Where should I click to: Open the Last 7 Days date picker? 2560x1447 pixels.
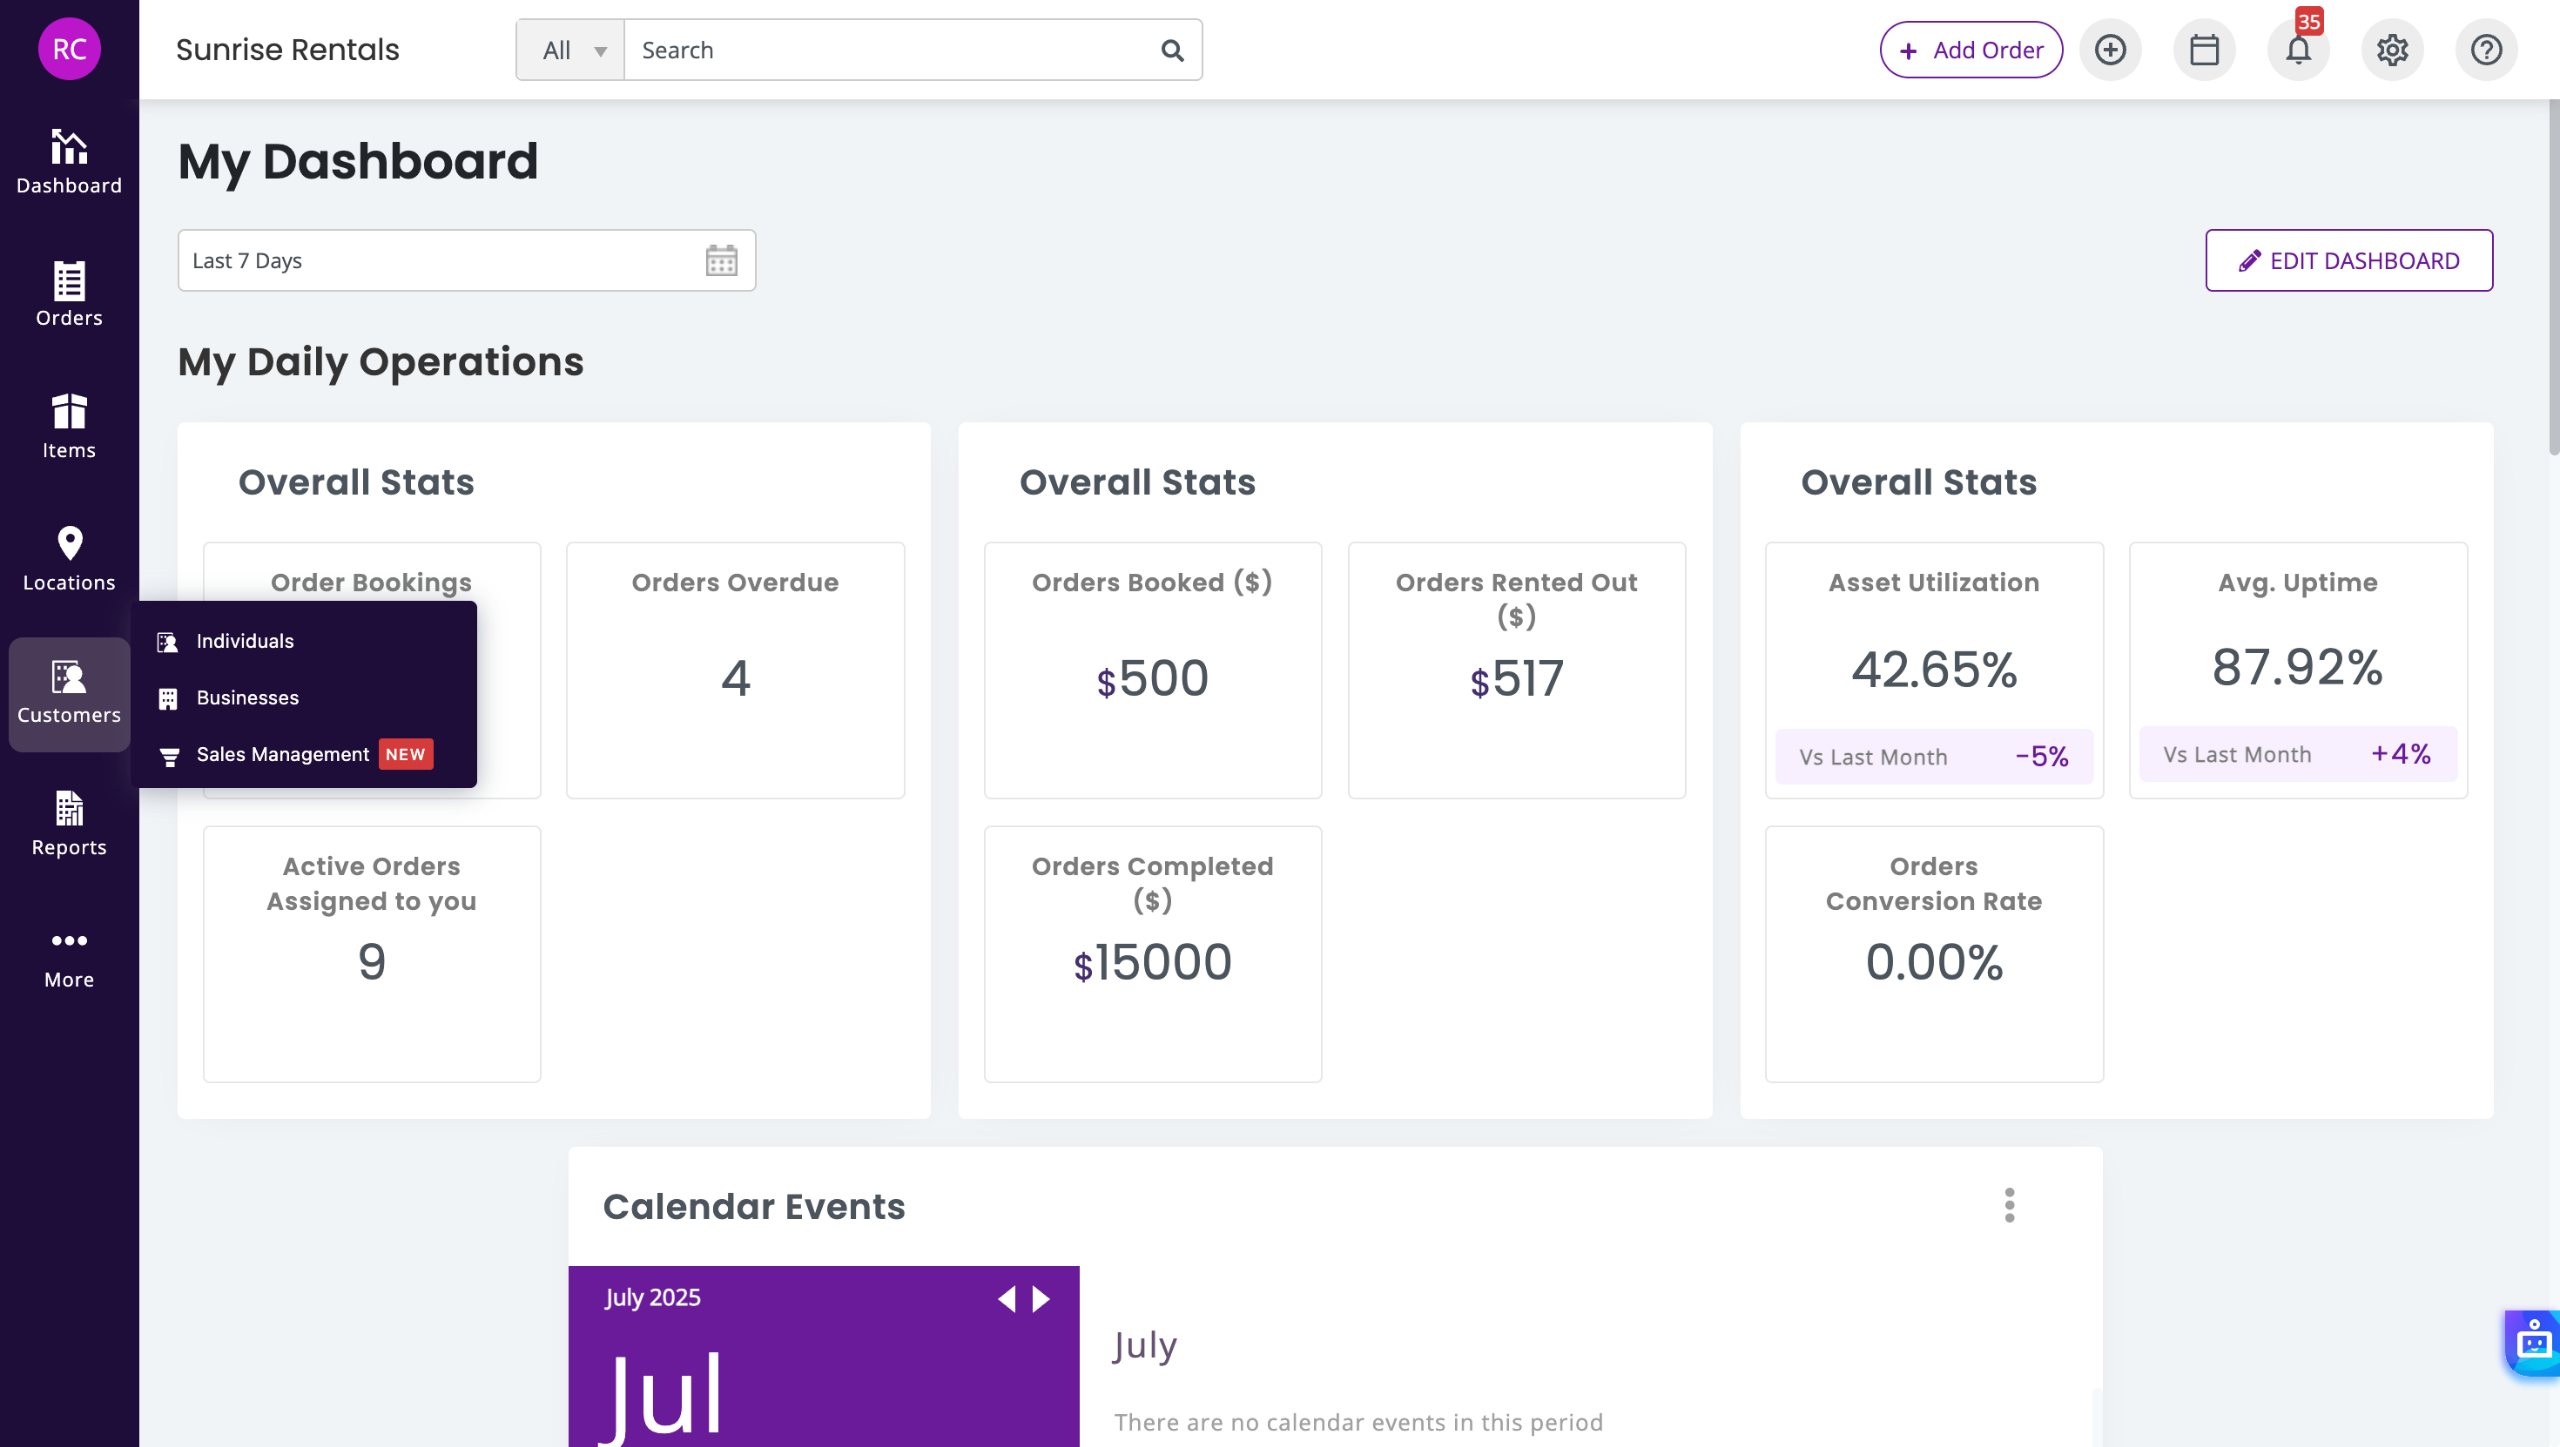click(466, 261)
